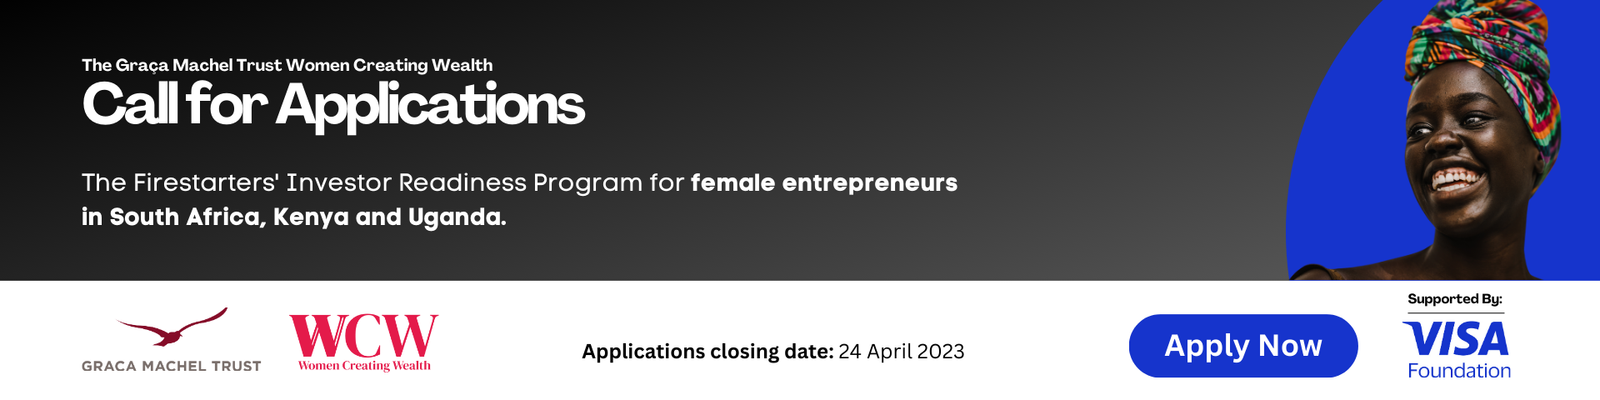Click the "Foundation" text below VISA
The height and width of the screenshot is (400, 1600).
click(x=1459, y=371)
